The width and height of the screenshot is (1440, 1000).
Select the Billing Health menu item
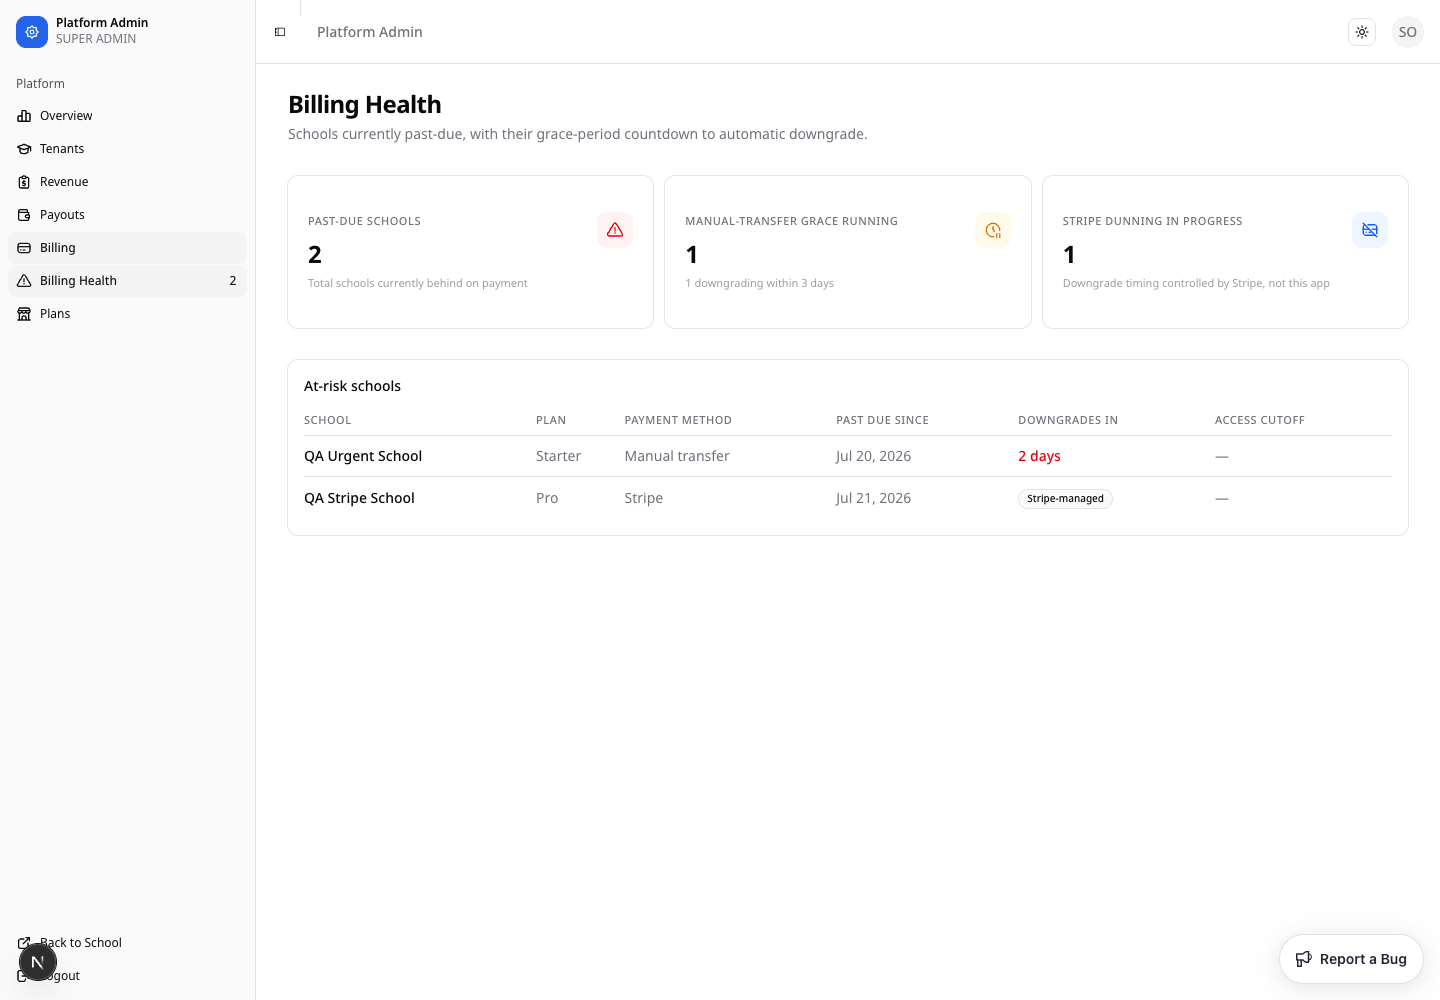(127, 281)
